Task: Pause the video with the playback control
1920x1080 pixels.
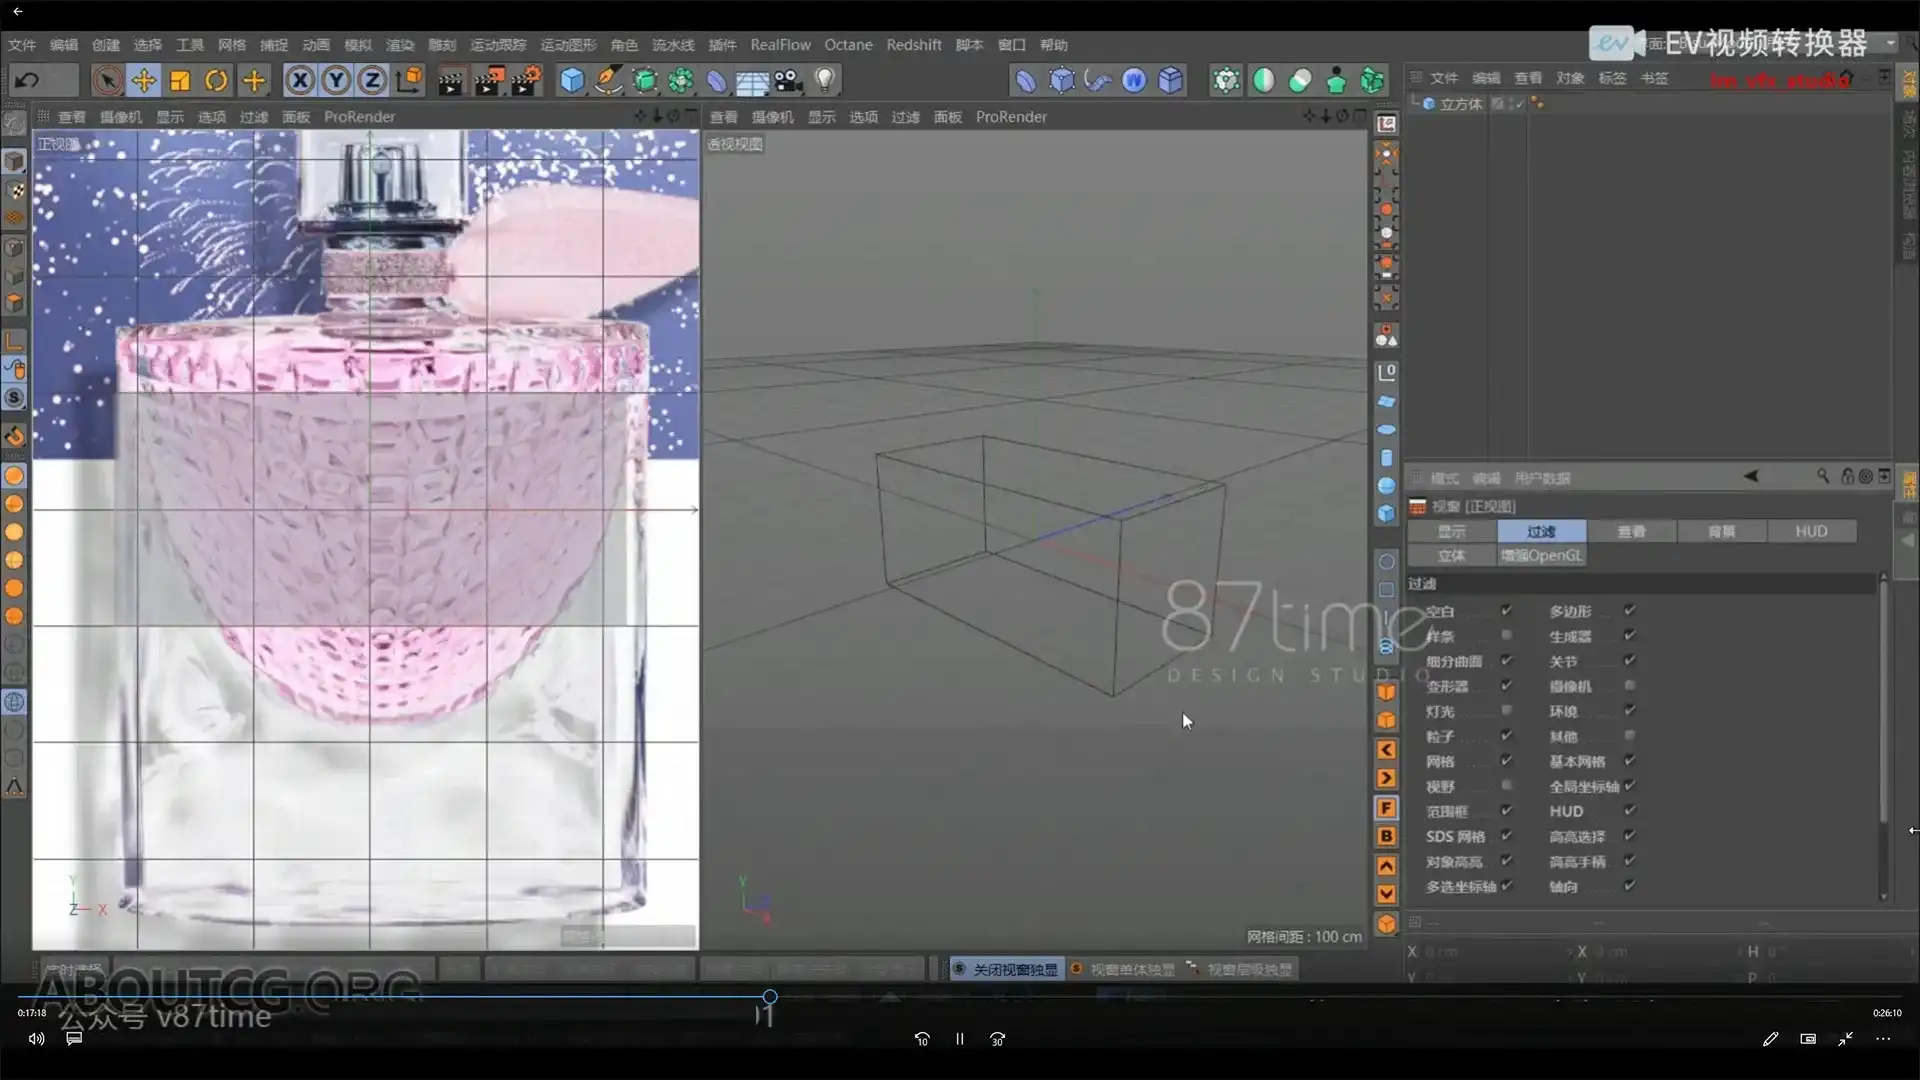Action: click(959, 1039)
